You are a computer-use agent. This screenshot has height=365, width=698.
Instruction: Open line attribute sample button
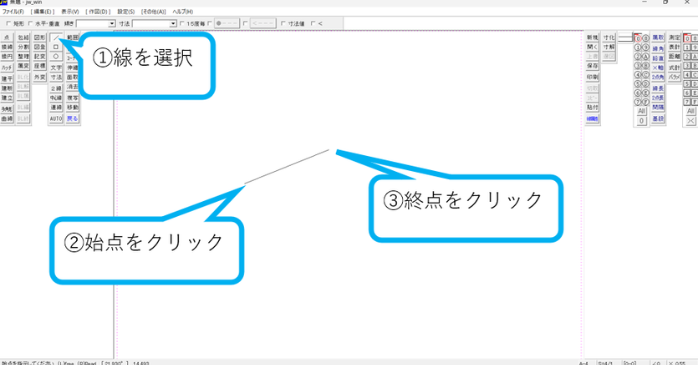625,38
